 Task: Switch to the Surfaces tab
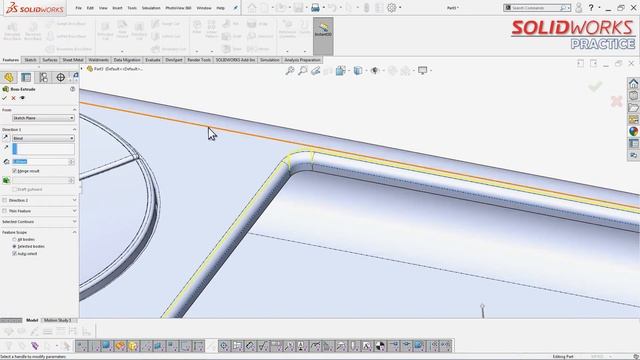[50, 60]
